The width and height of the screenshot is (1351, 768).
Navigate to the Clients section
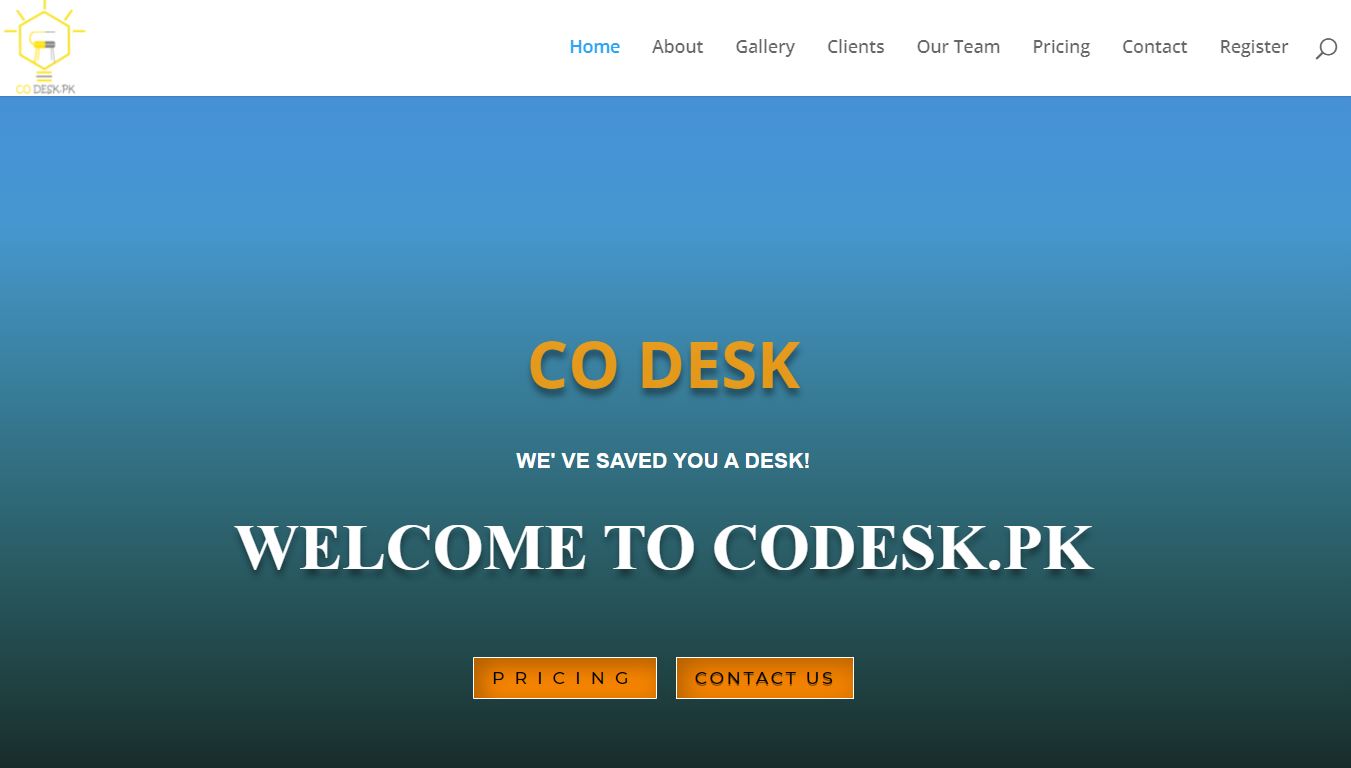pyautogui.click(x=855, y=47)
